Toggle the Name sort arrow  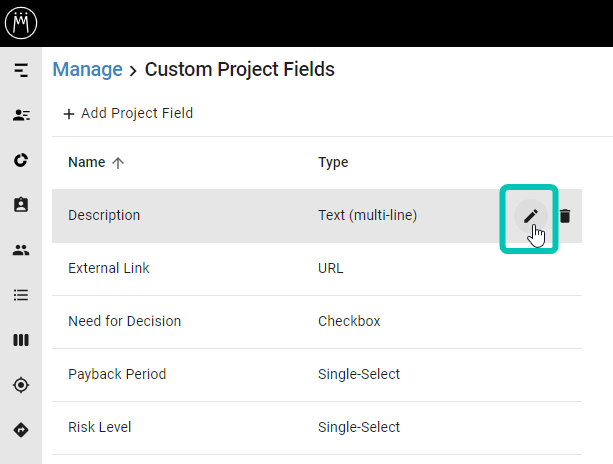coord(118,163)
